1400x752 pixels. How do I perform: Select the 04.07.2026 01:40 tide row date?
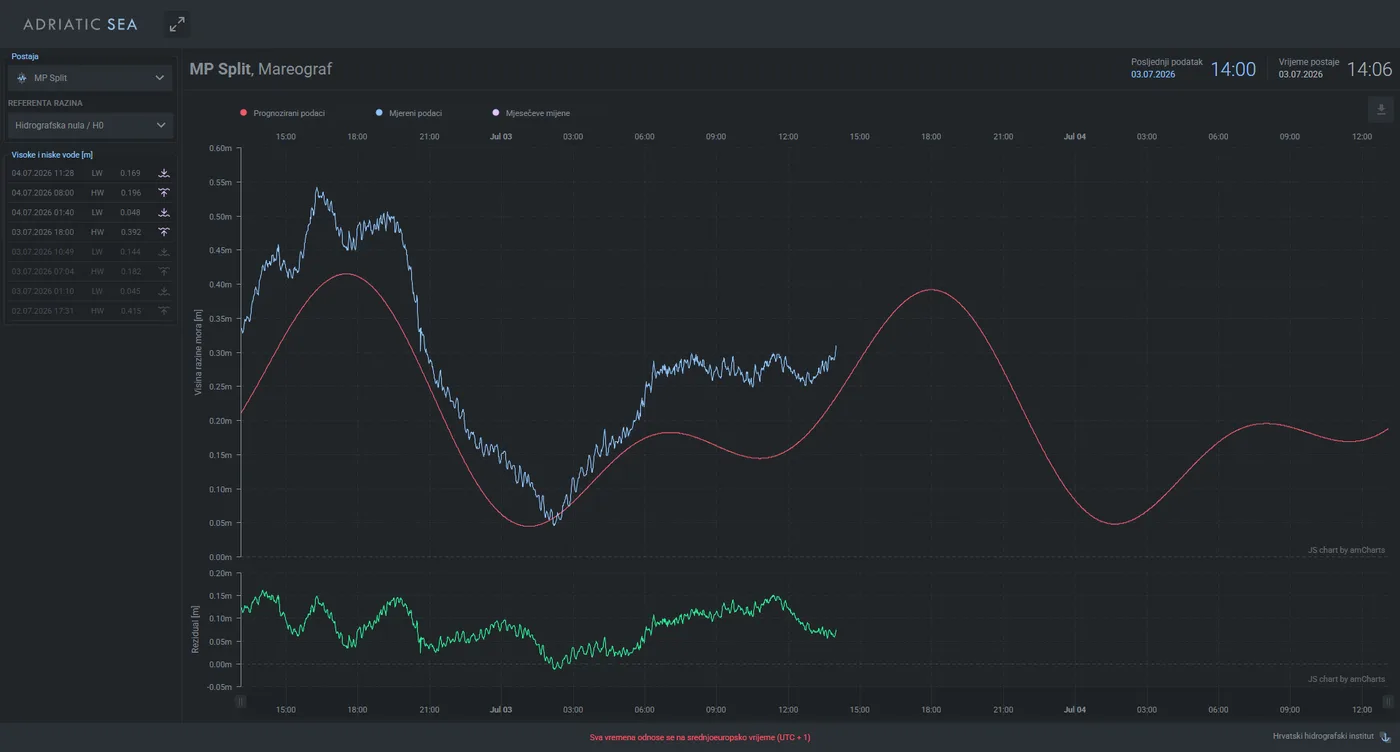click(x=43, y=213)
